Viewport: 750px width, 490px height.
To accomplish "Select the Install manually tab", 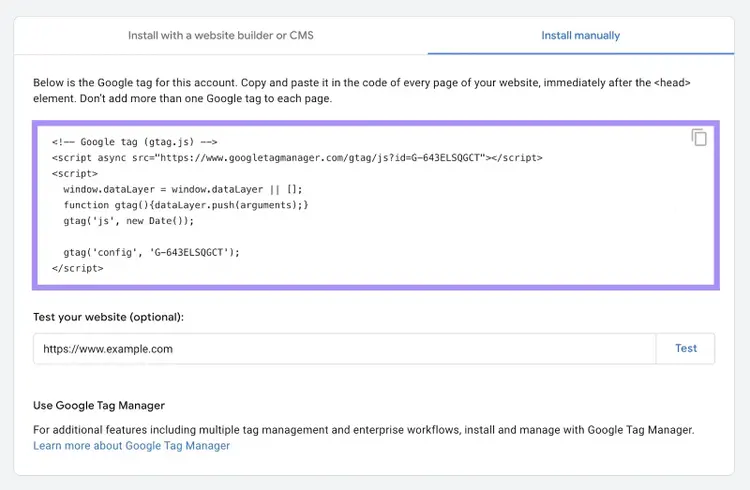I will [580, 35].
